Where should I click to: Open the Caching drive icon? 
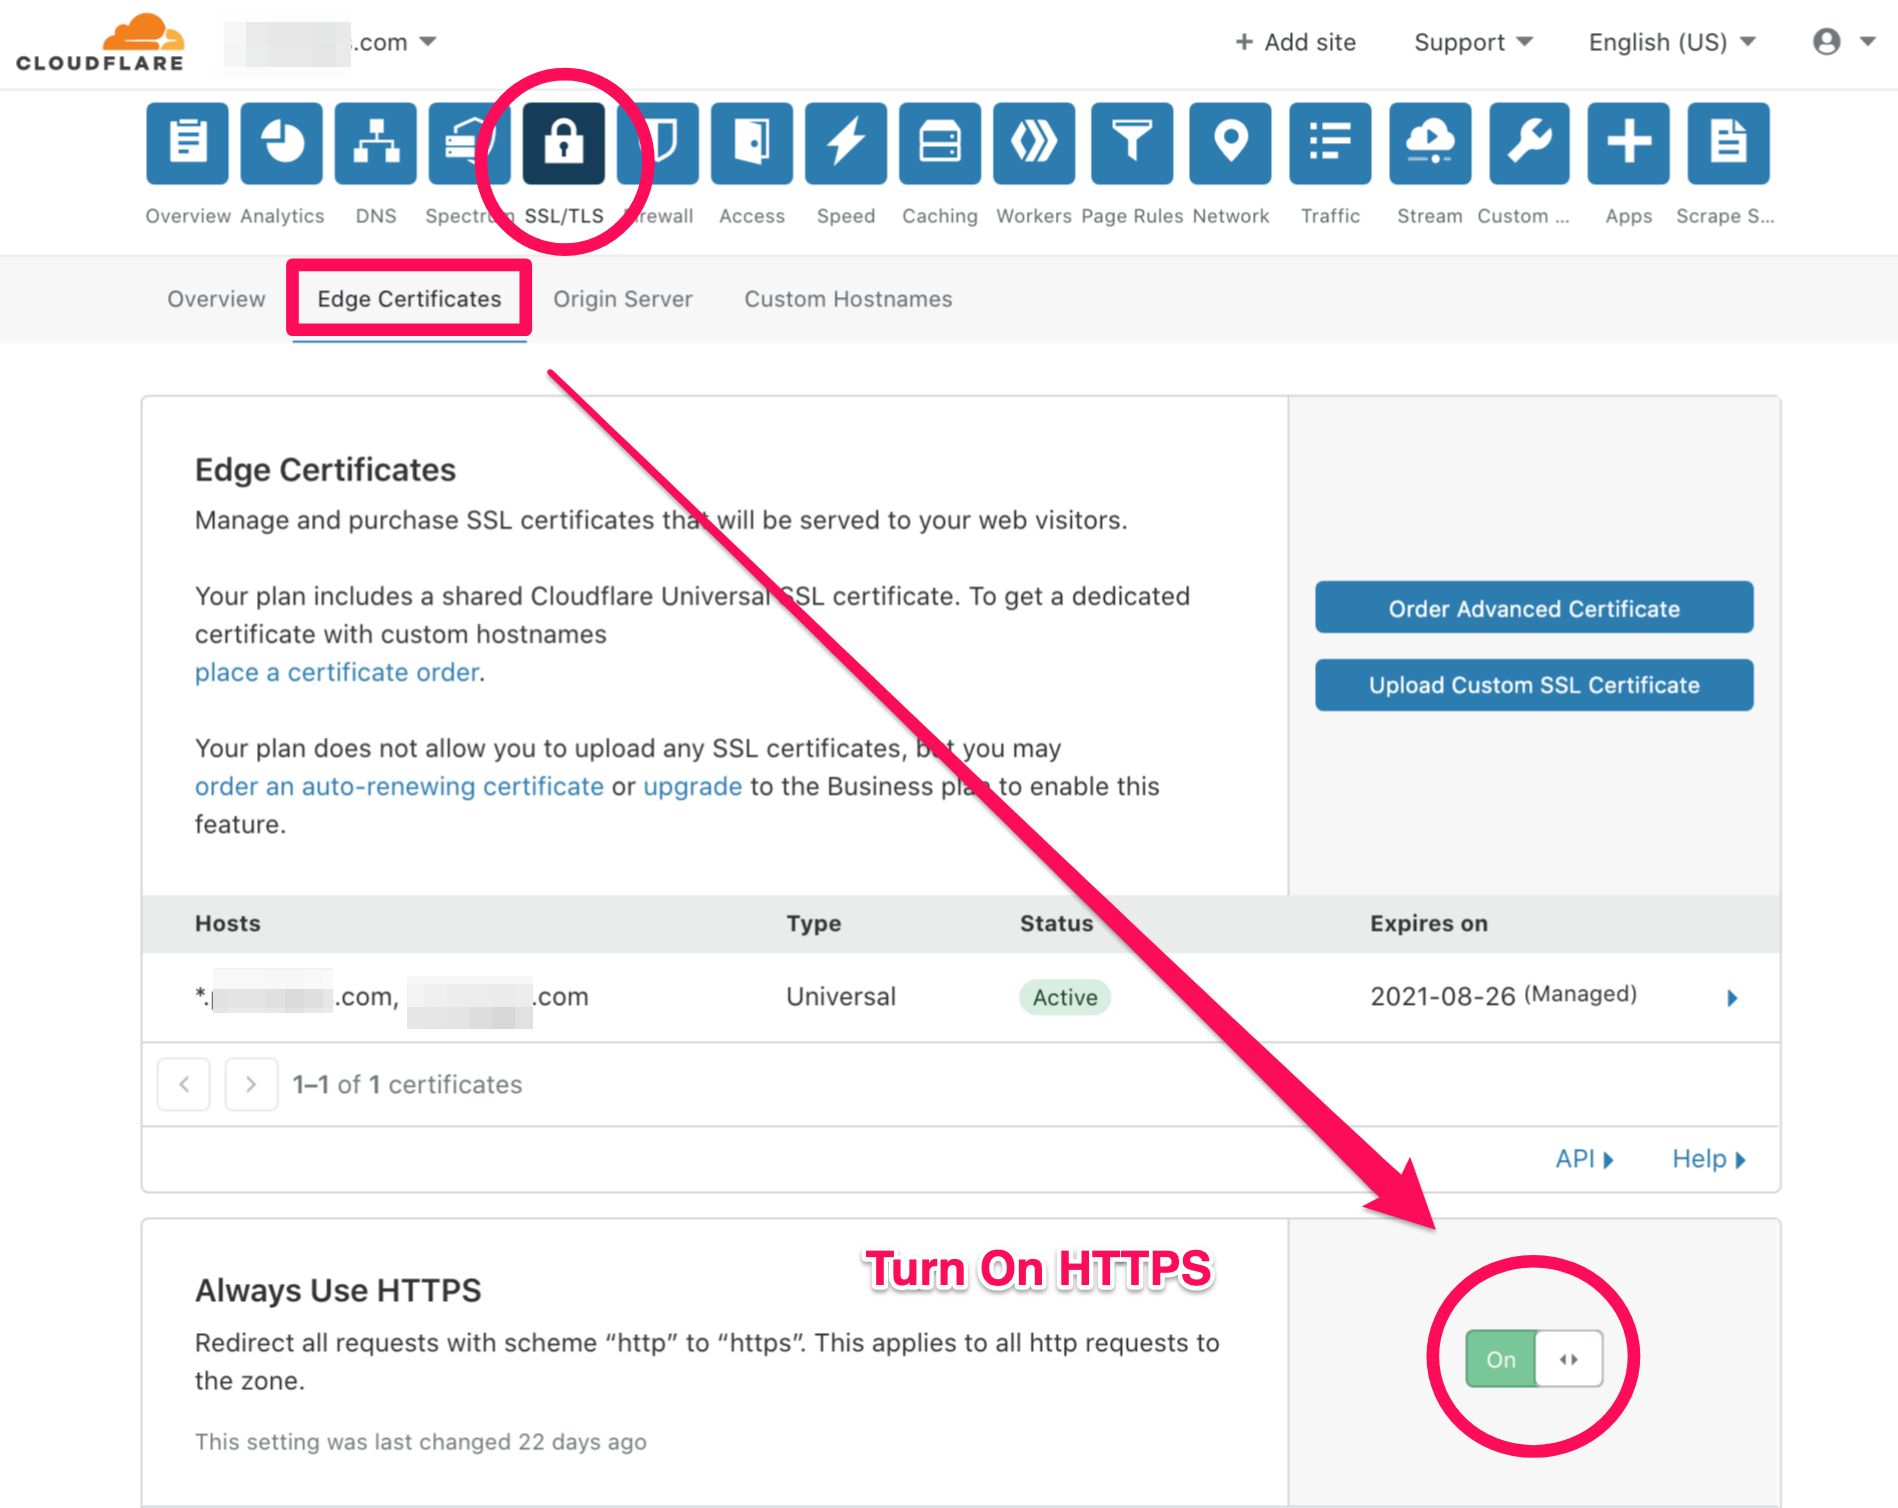point(940,144)
